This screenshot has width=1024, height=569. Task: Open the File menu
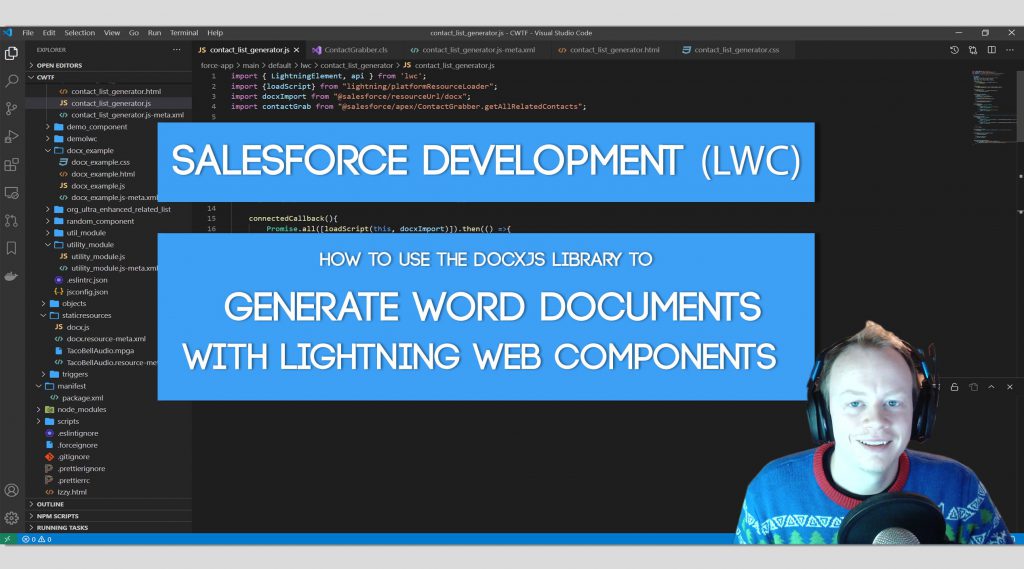[28, 33]
